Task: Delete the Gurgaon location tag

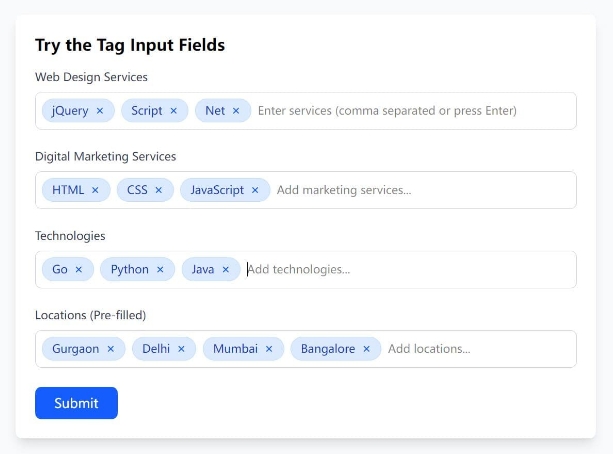Action: click(111, 349)
